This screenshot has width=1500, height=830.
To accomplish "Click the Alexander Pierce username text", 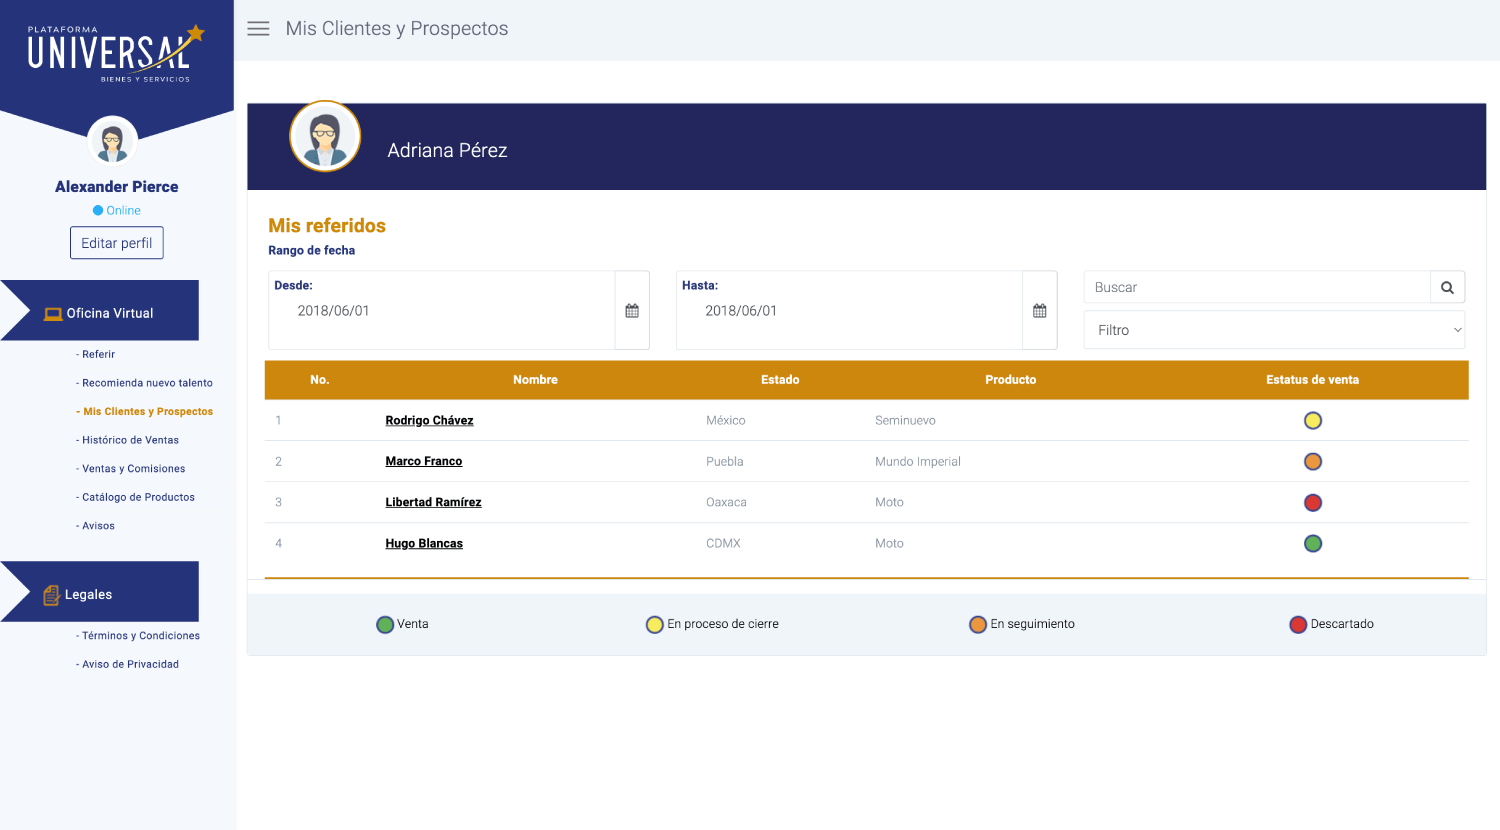I will [117, 187].
